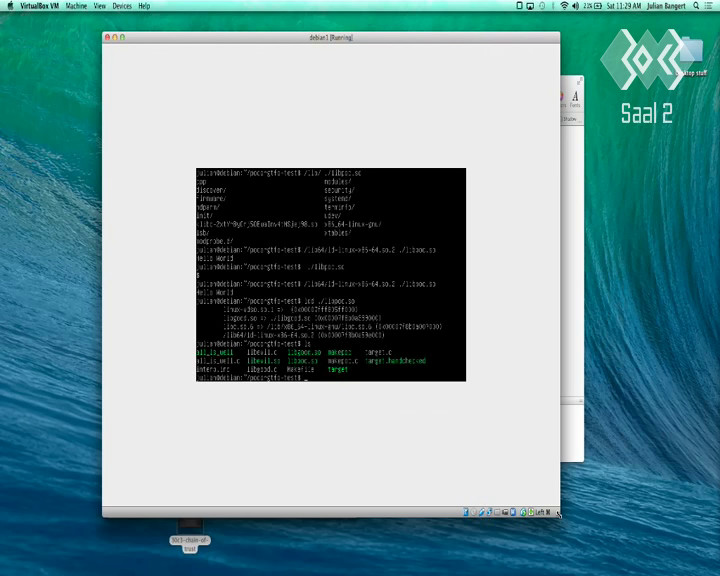Open the Devices menu

point(122,6)
